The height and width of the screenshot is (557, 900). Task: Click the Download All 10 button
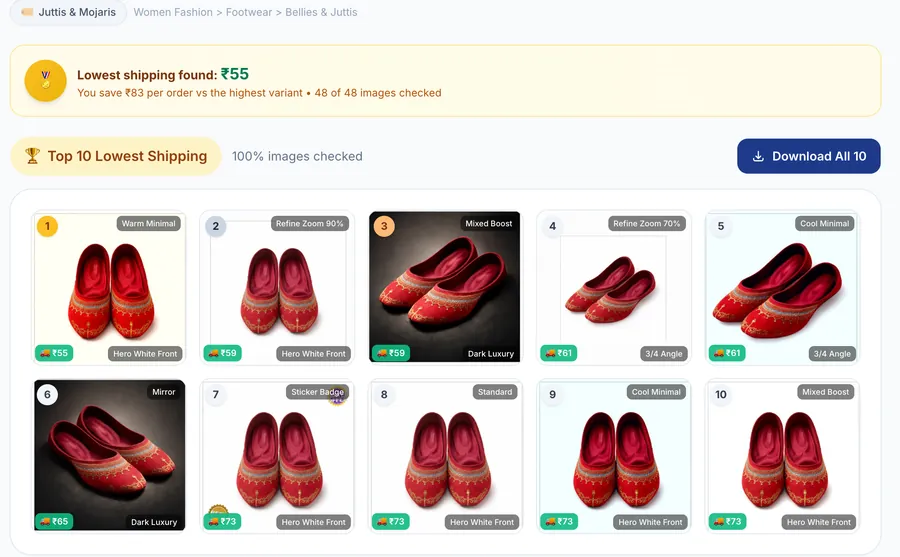808,156
